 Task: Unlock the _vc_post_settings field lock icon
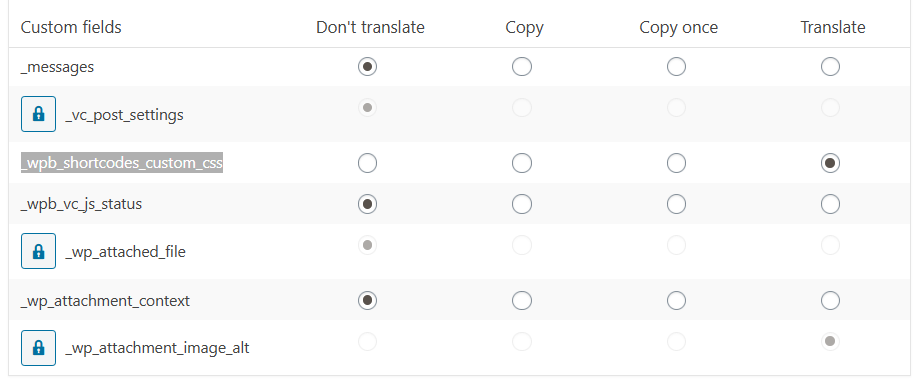coord(39,114)
